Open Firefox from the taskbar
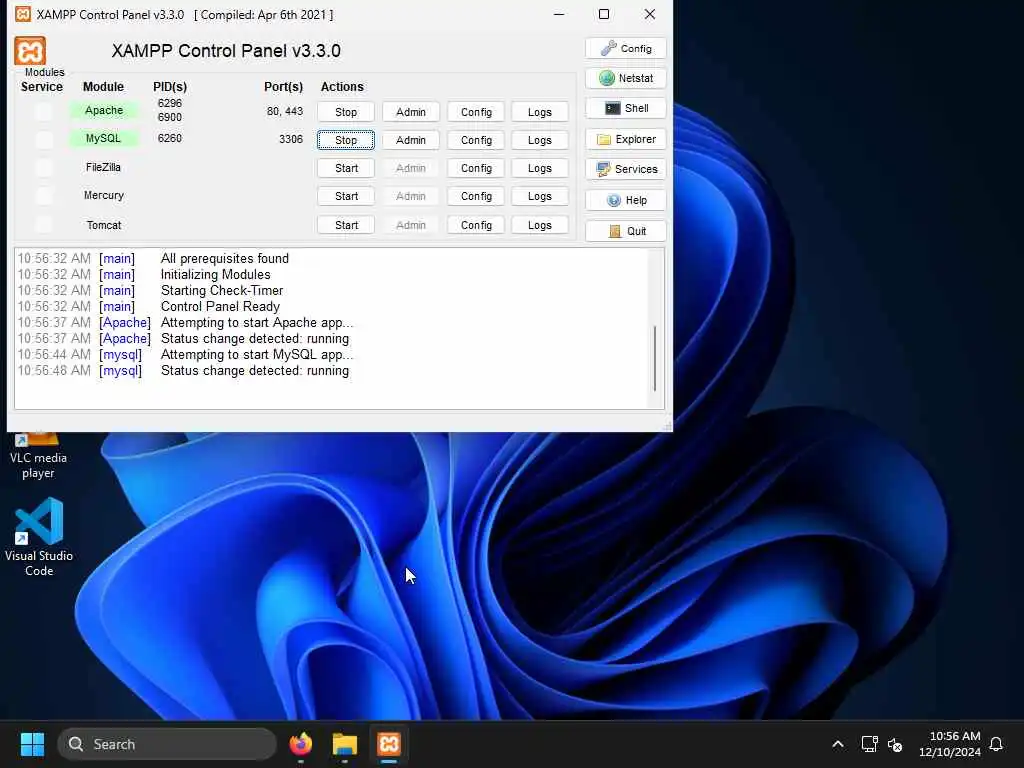Viewport: 1024px width, 768px height. tap(300, 744)
